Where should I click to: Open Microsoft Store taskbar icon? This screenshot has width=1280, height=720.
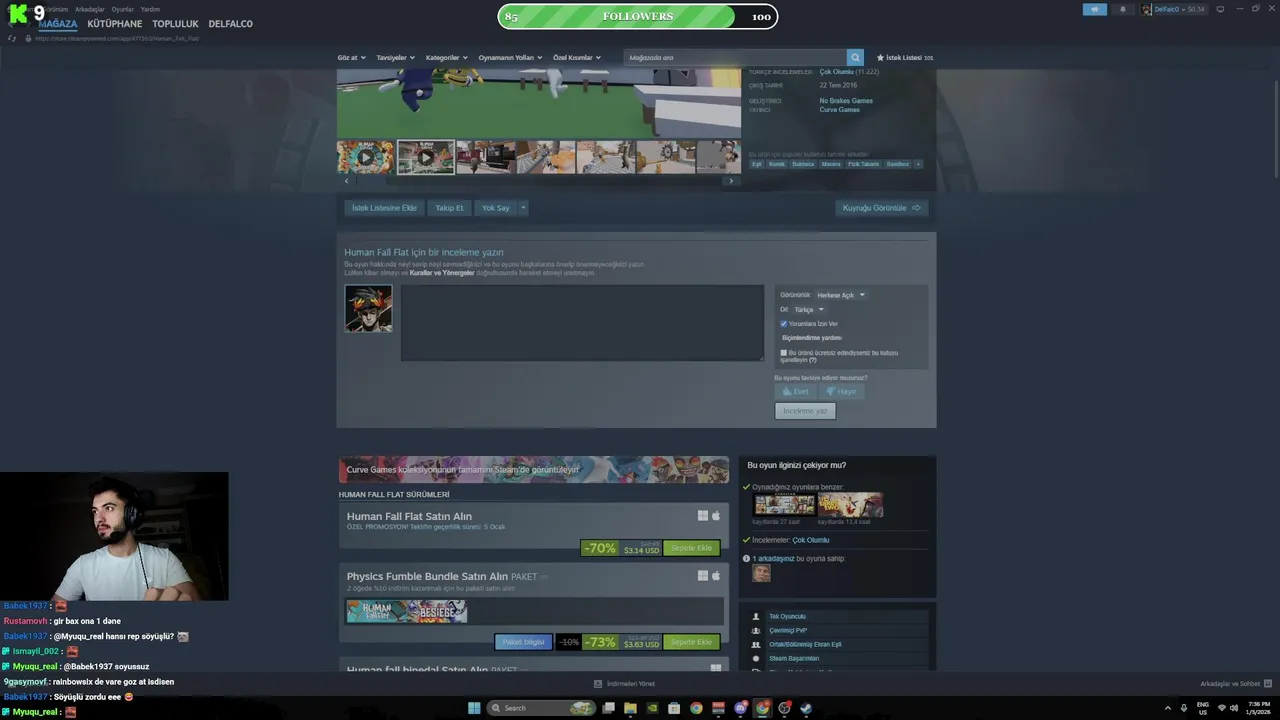click(674, 708)
